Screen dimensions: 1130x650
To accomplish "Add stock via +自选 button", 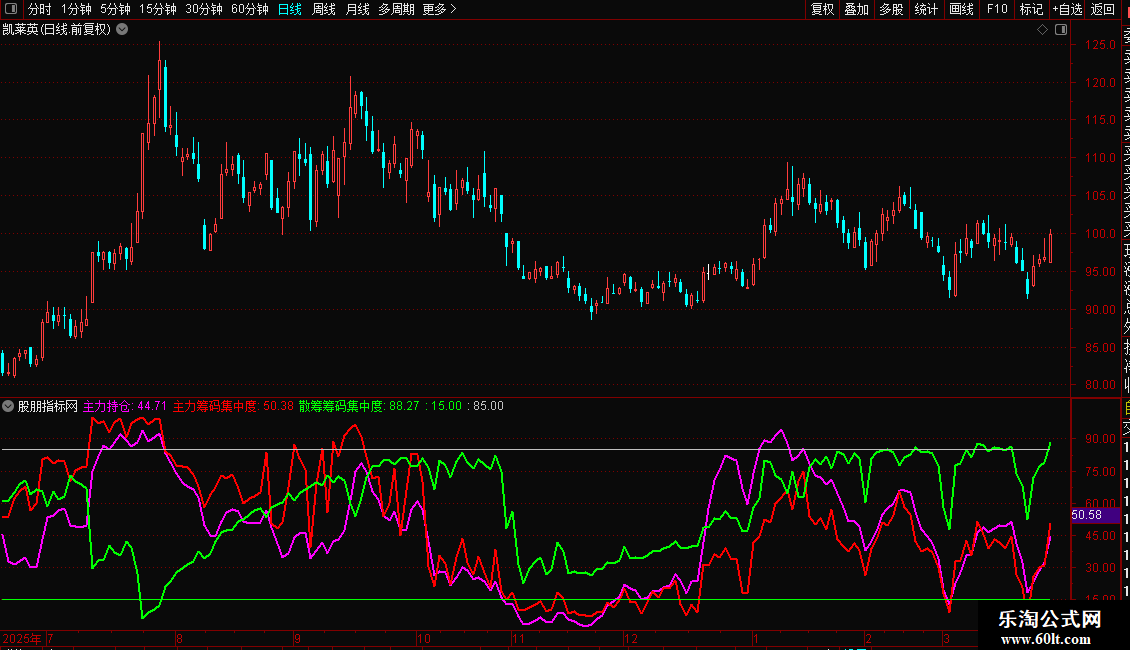I will tap(1067, 9).
